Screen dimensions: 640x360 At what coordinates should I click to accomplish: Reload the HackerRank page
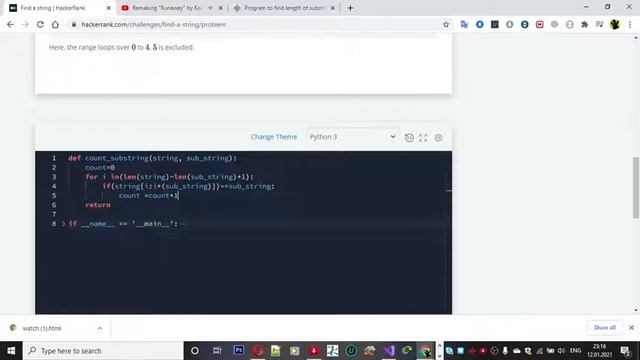40,24
